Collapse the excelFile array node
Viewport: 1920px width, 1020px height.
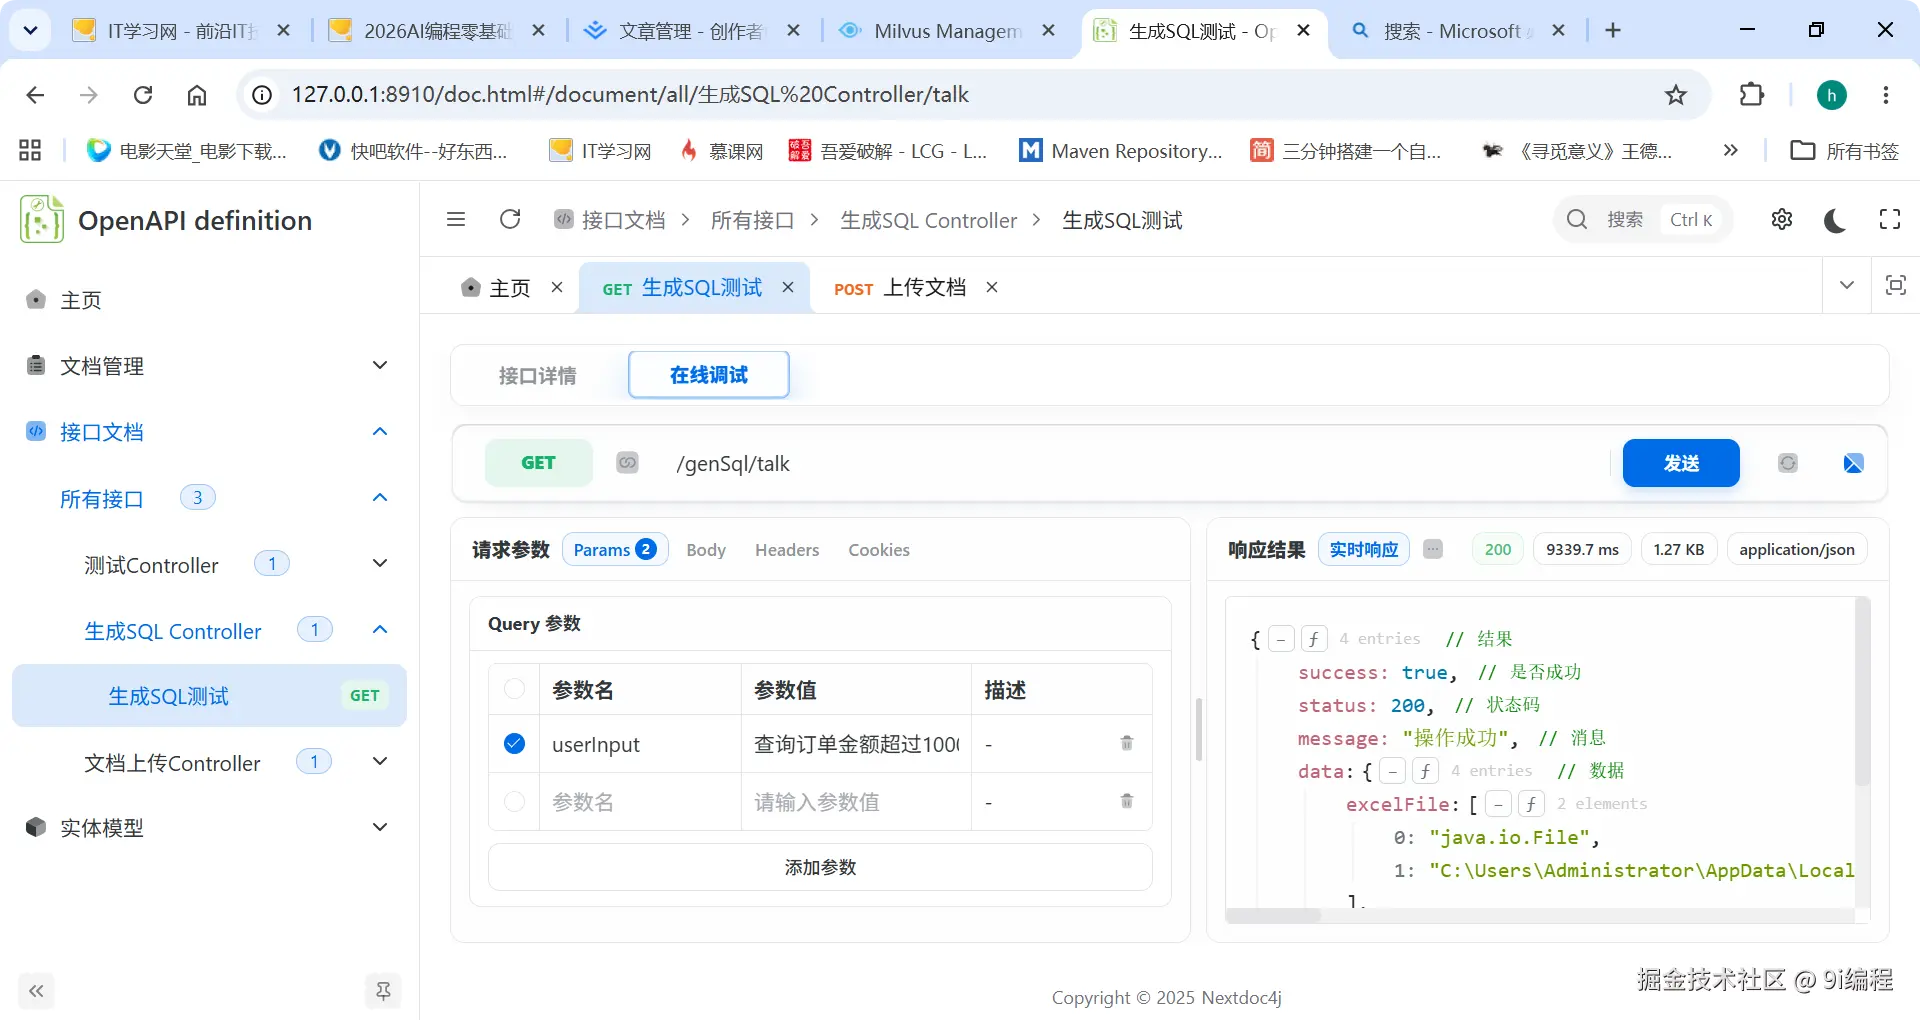(x=1498, y=804)
